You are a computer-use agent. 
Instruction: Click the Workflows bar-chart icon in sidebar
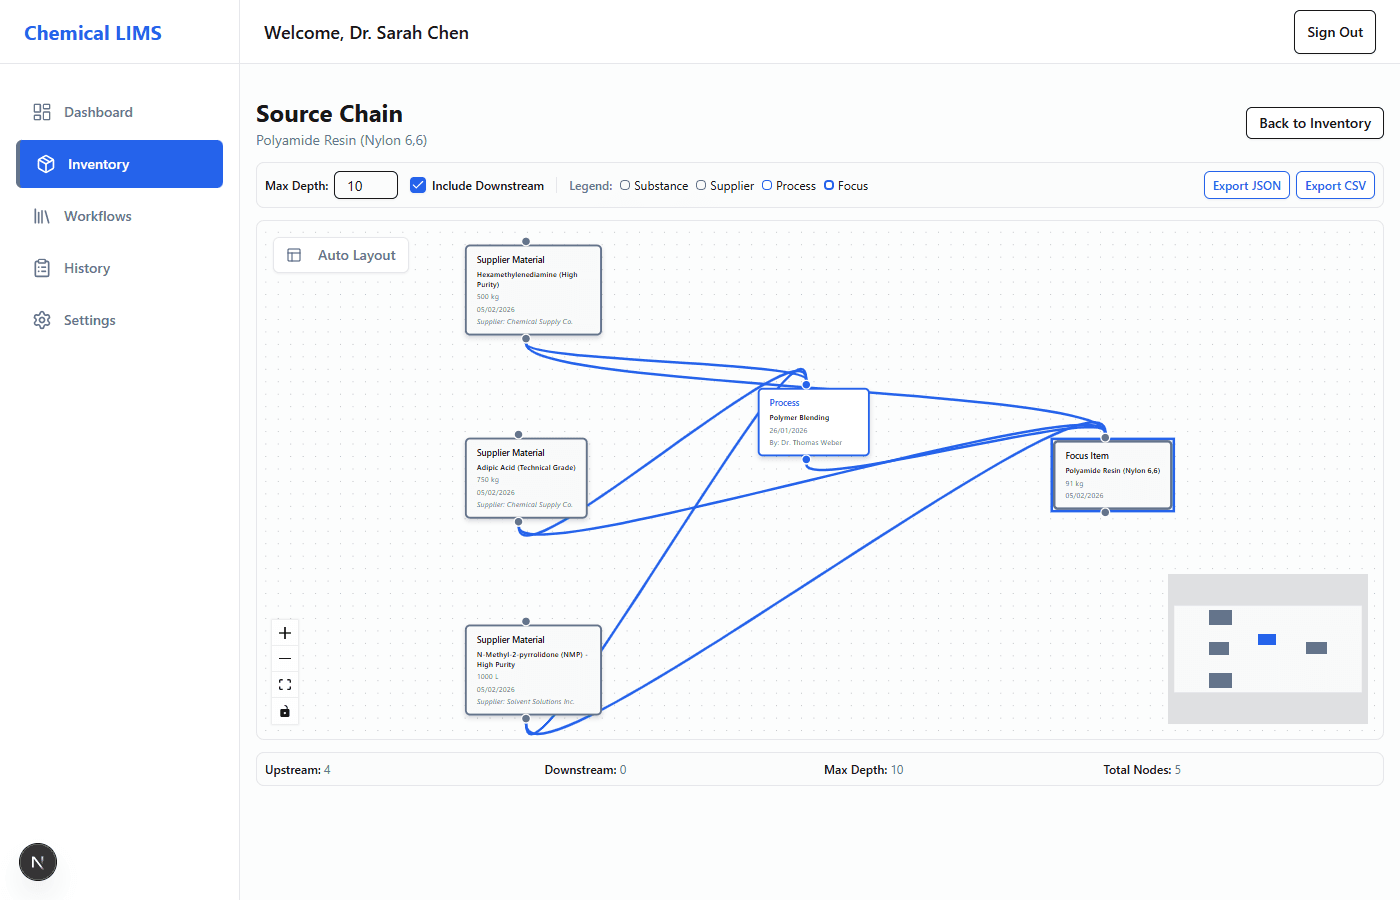point(42,215)
